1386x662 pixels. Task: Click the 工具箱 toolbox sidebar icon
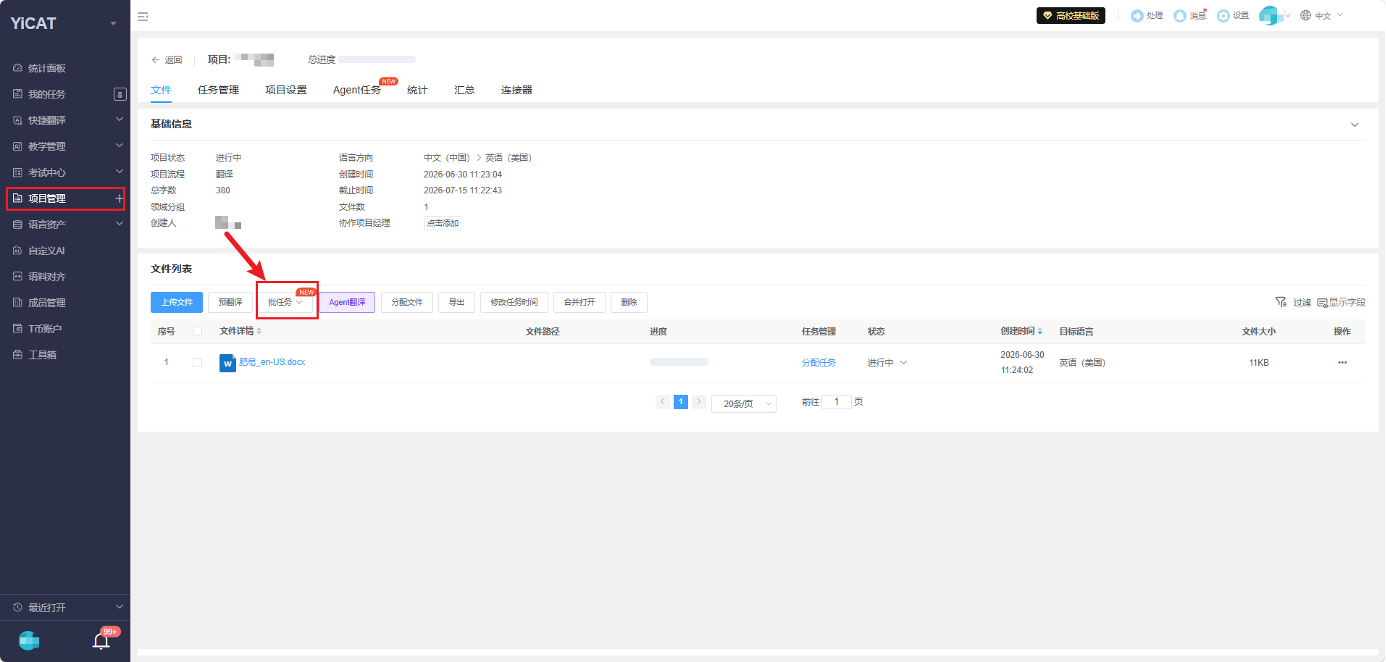[17, 354]
